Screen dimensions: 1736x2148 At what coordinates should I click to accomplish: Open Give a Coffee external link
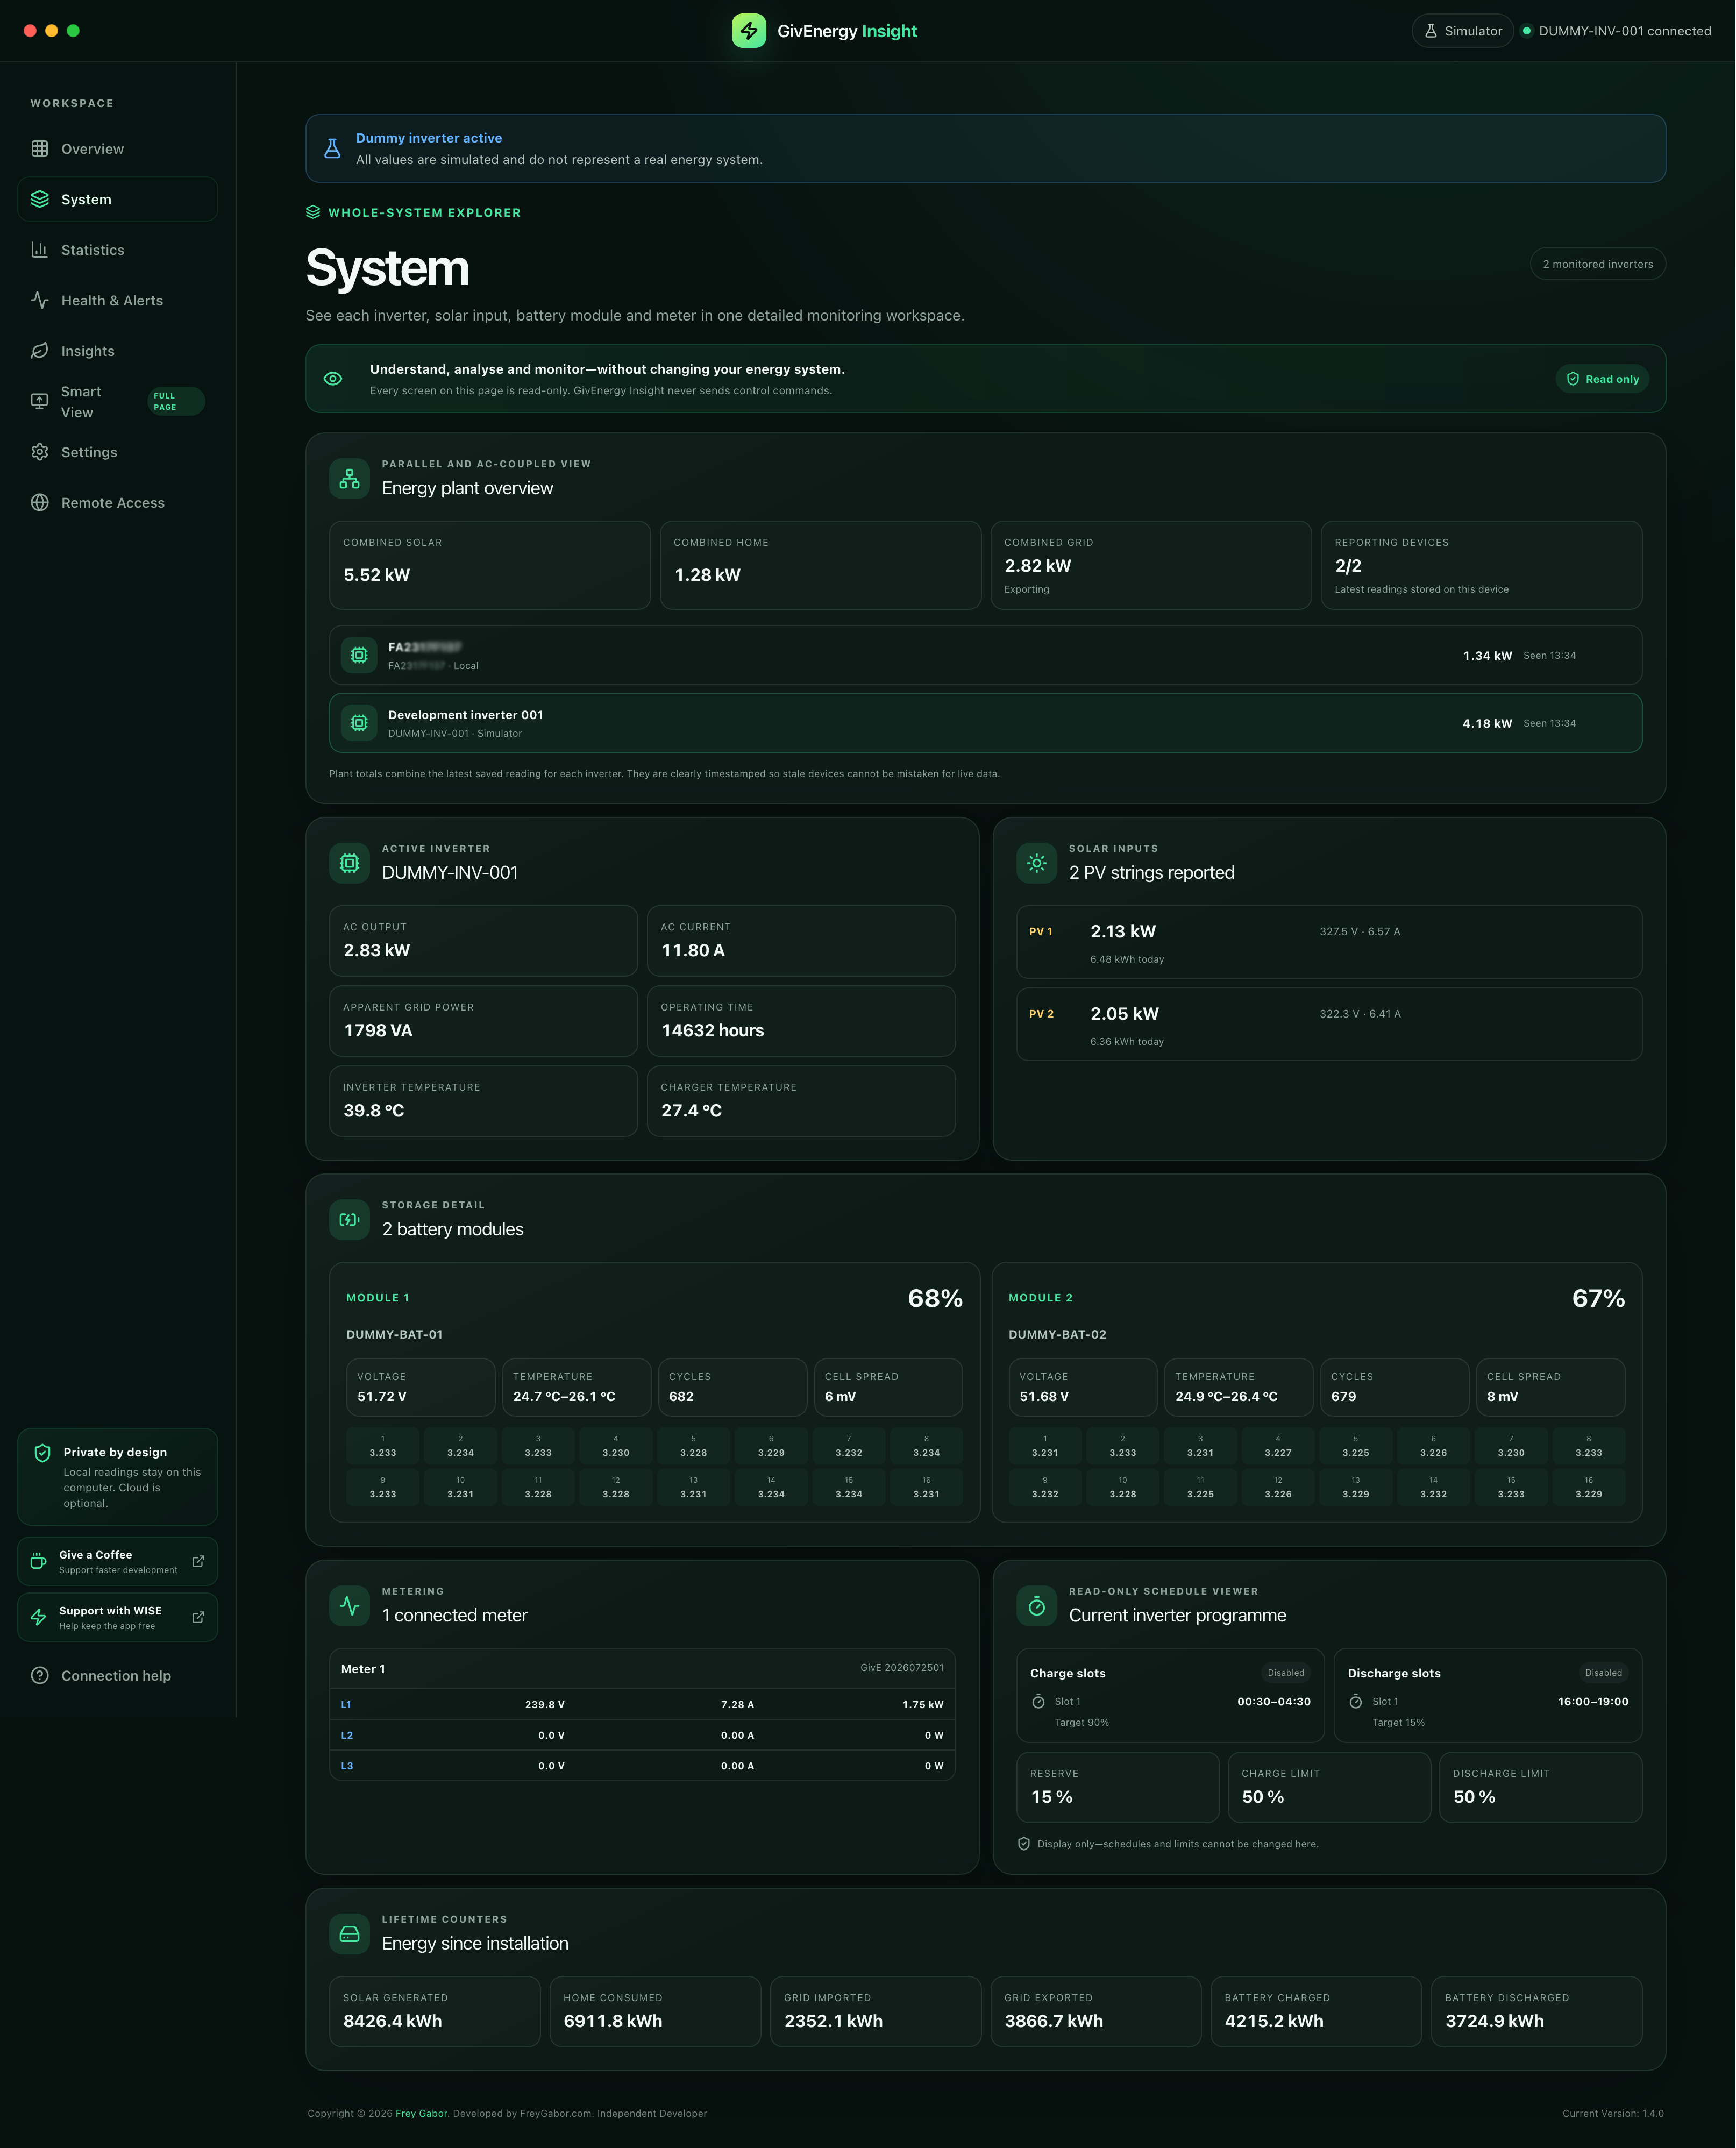(117, 1561)
